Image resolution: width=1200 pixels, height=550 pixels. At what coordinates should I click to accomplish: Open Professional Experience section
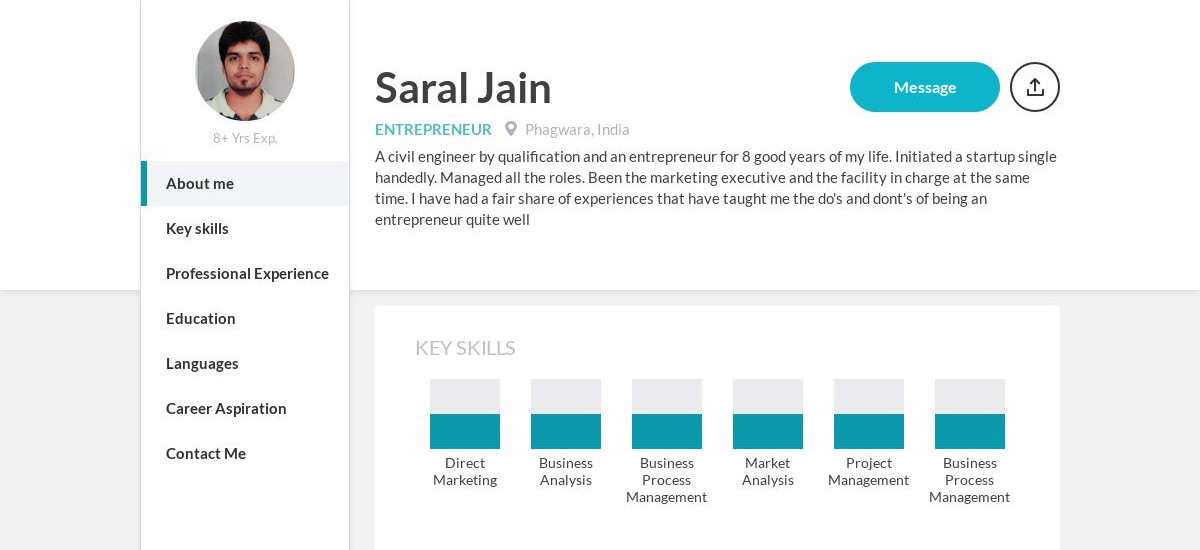(245, 273)
